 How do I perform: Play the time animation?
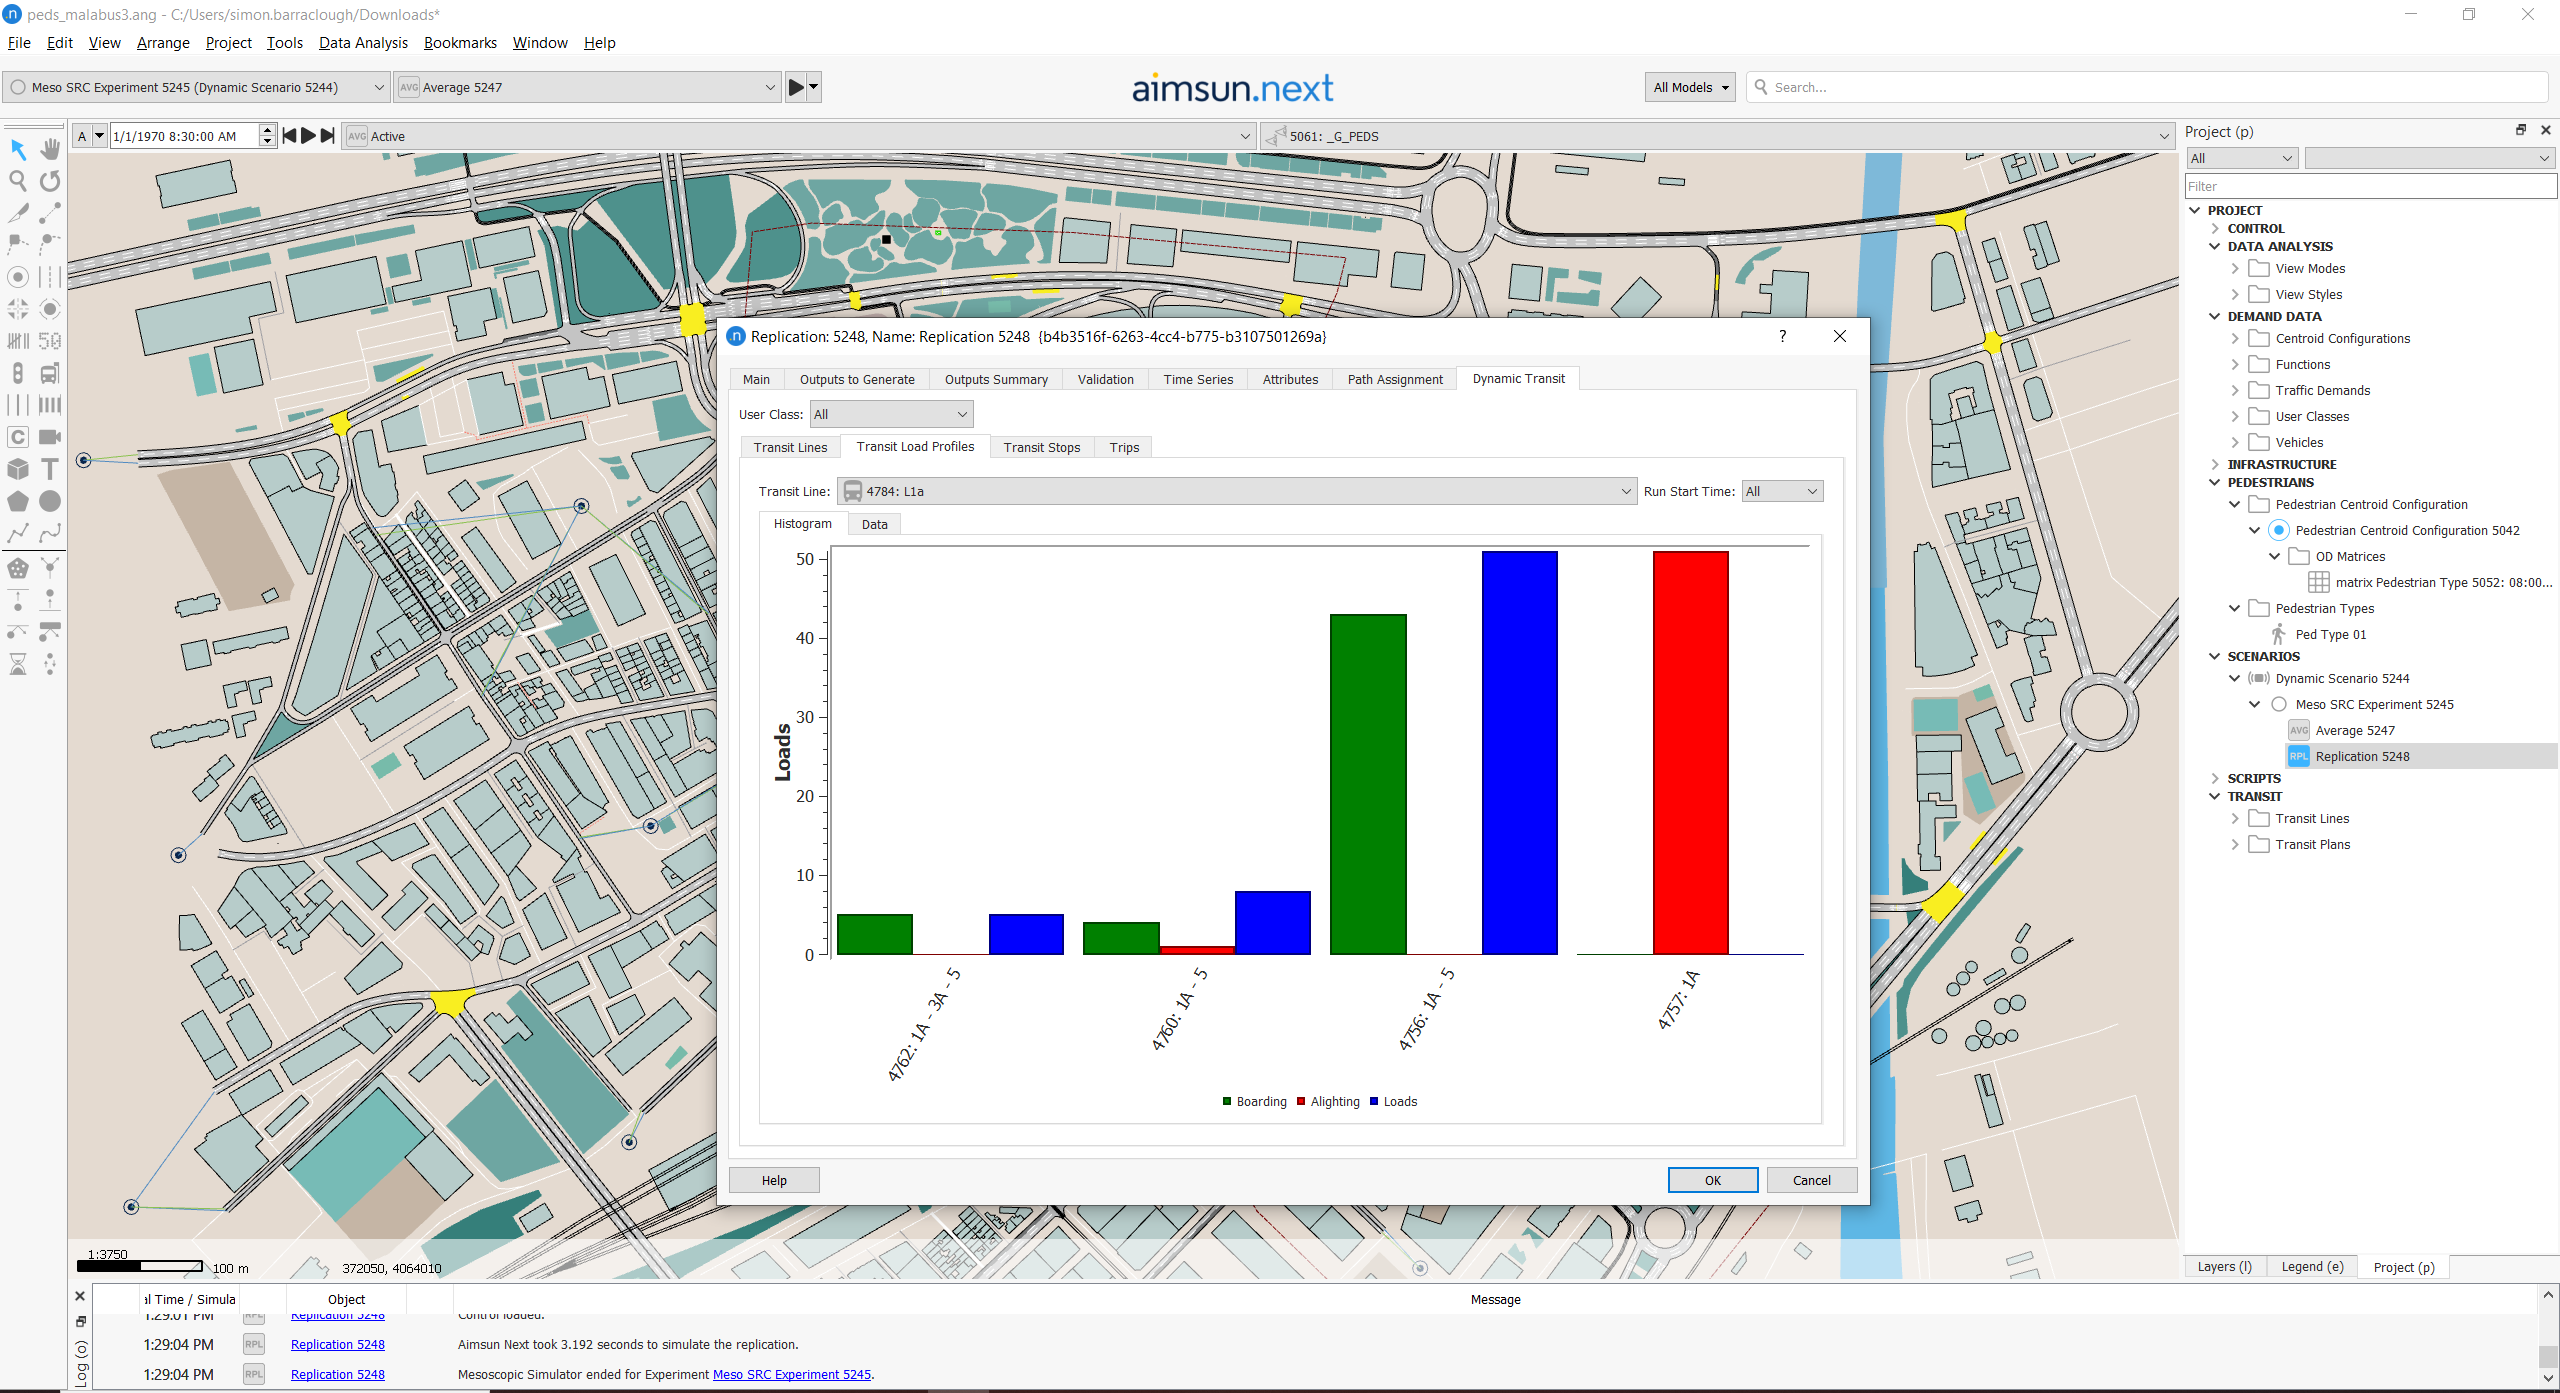309,136
